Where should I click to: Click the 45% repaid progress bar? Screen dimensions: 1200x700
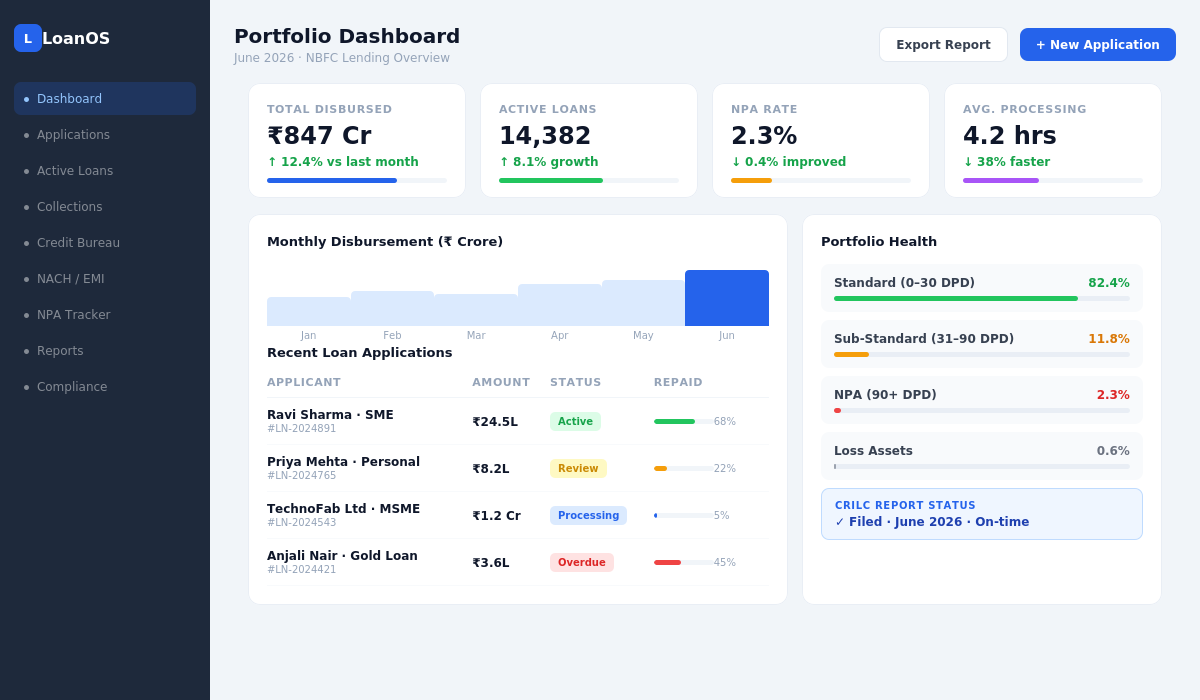[684, 563]
